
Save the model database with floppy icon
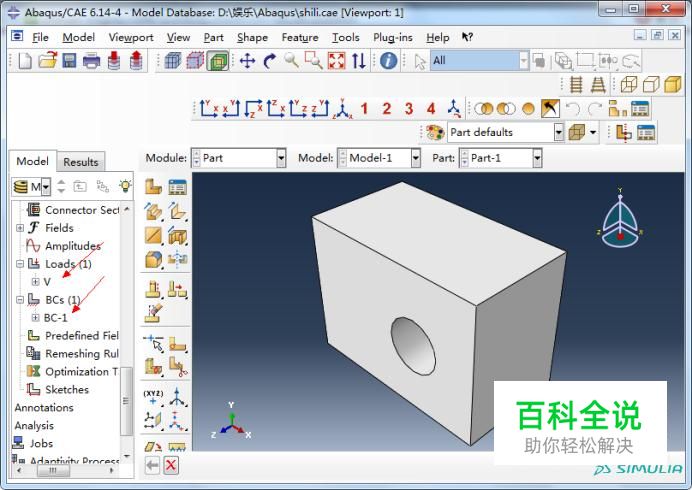[69, 60]
